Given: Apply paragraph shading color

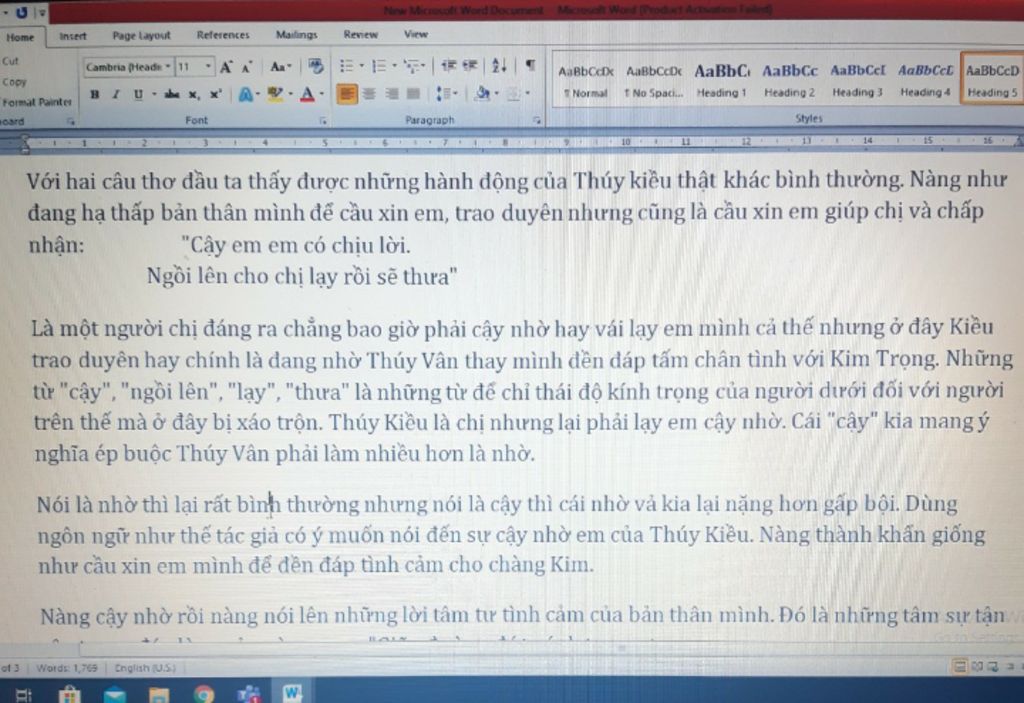Looking at the screenshot, I should [x=482, y=94].
